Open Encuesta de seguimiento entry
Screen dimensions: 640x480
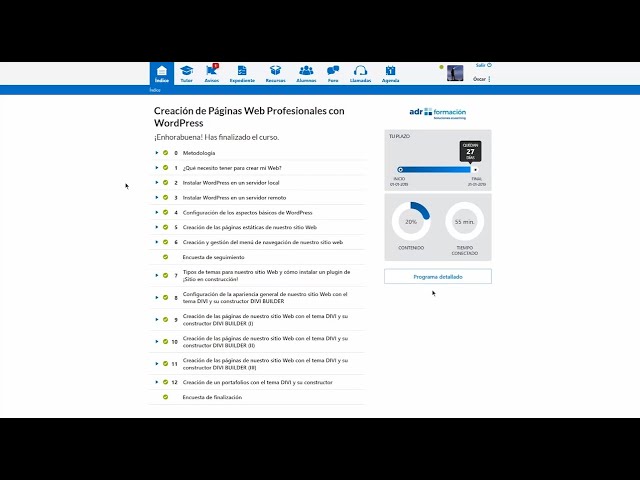pyautogui.click(x=213, y=257)
